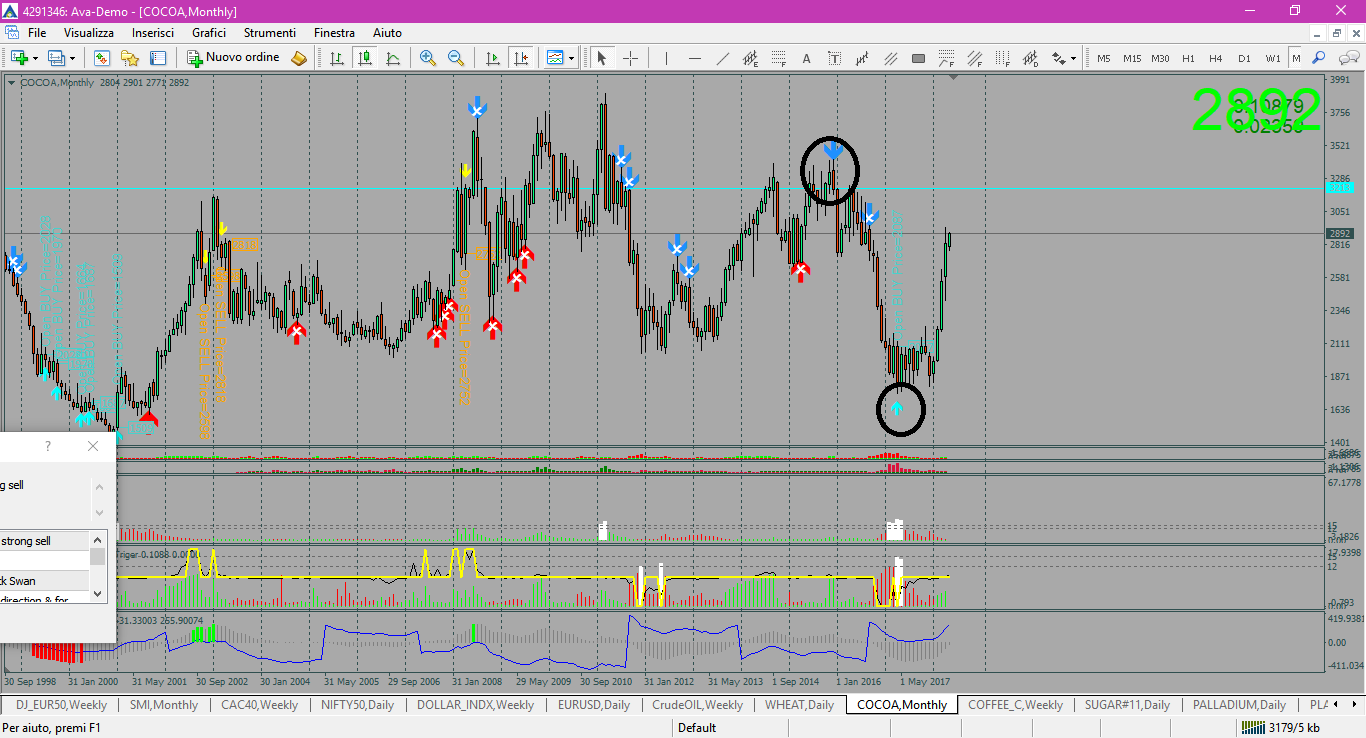Select the equidistant channel tool

(x=750, y=58)
